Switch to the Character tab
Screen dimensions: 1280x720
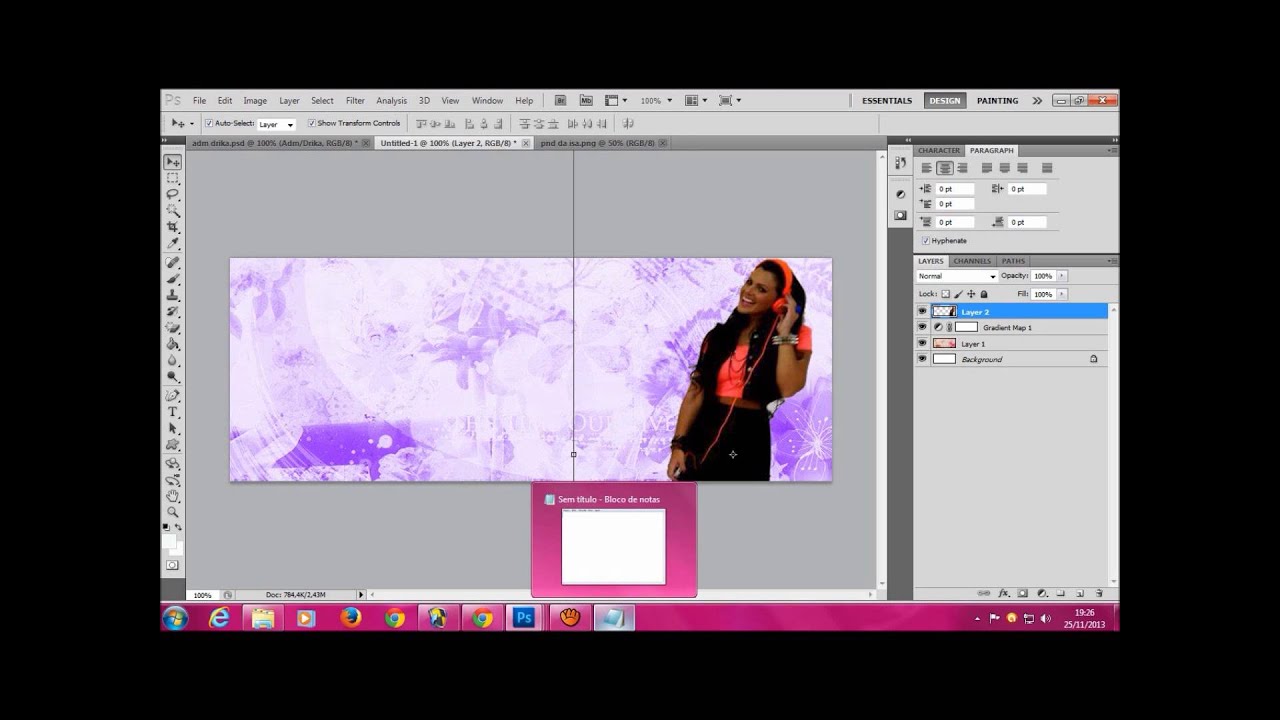click(x=939, y=151)
